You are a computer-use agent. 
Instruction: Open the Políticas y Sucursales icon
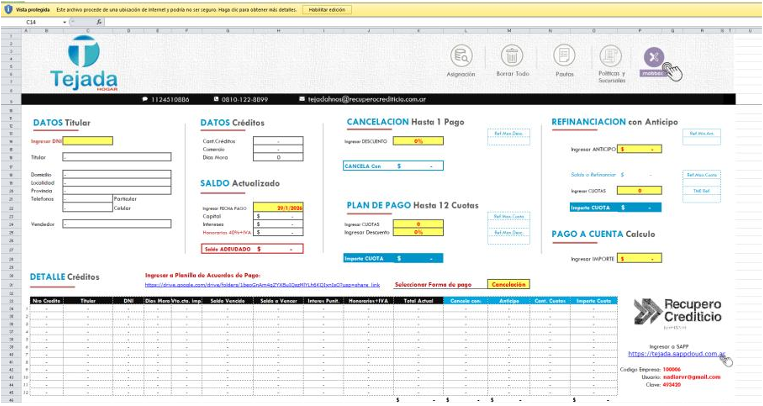[610, 56]
